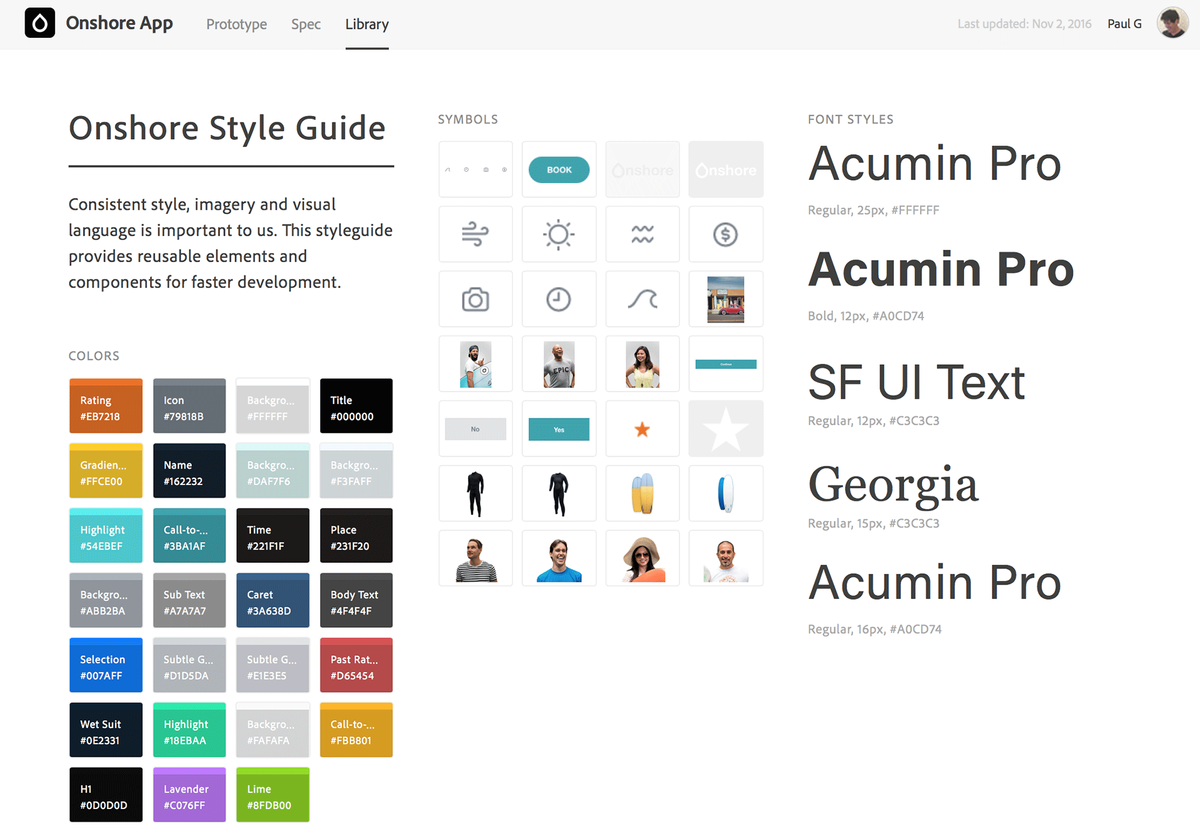Select the clock symbol
The width and height of the screenshot is (1200, 836).
tap(559, 298)
